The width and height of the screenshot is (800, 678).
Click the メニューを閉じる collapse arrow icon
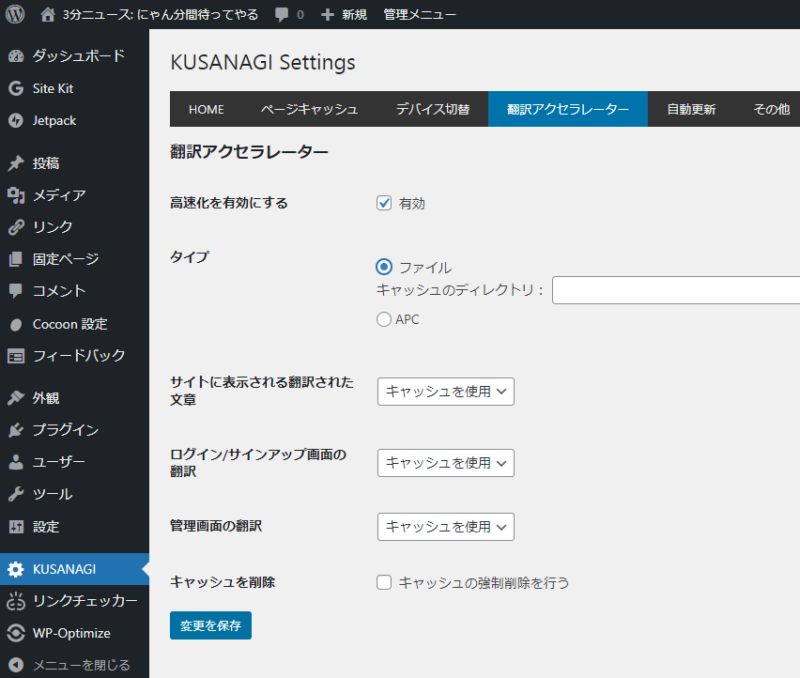click(x=16, y=665)
